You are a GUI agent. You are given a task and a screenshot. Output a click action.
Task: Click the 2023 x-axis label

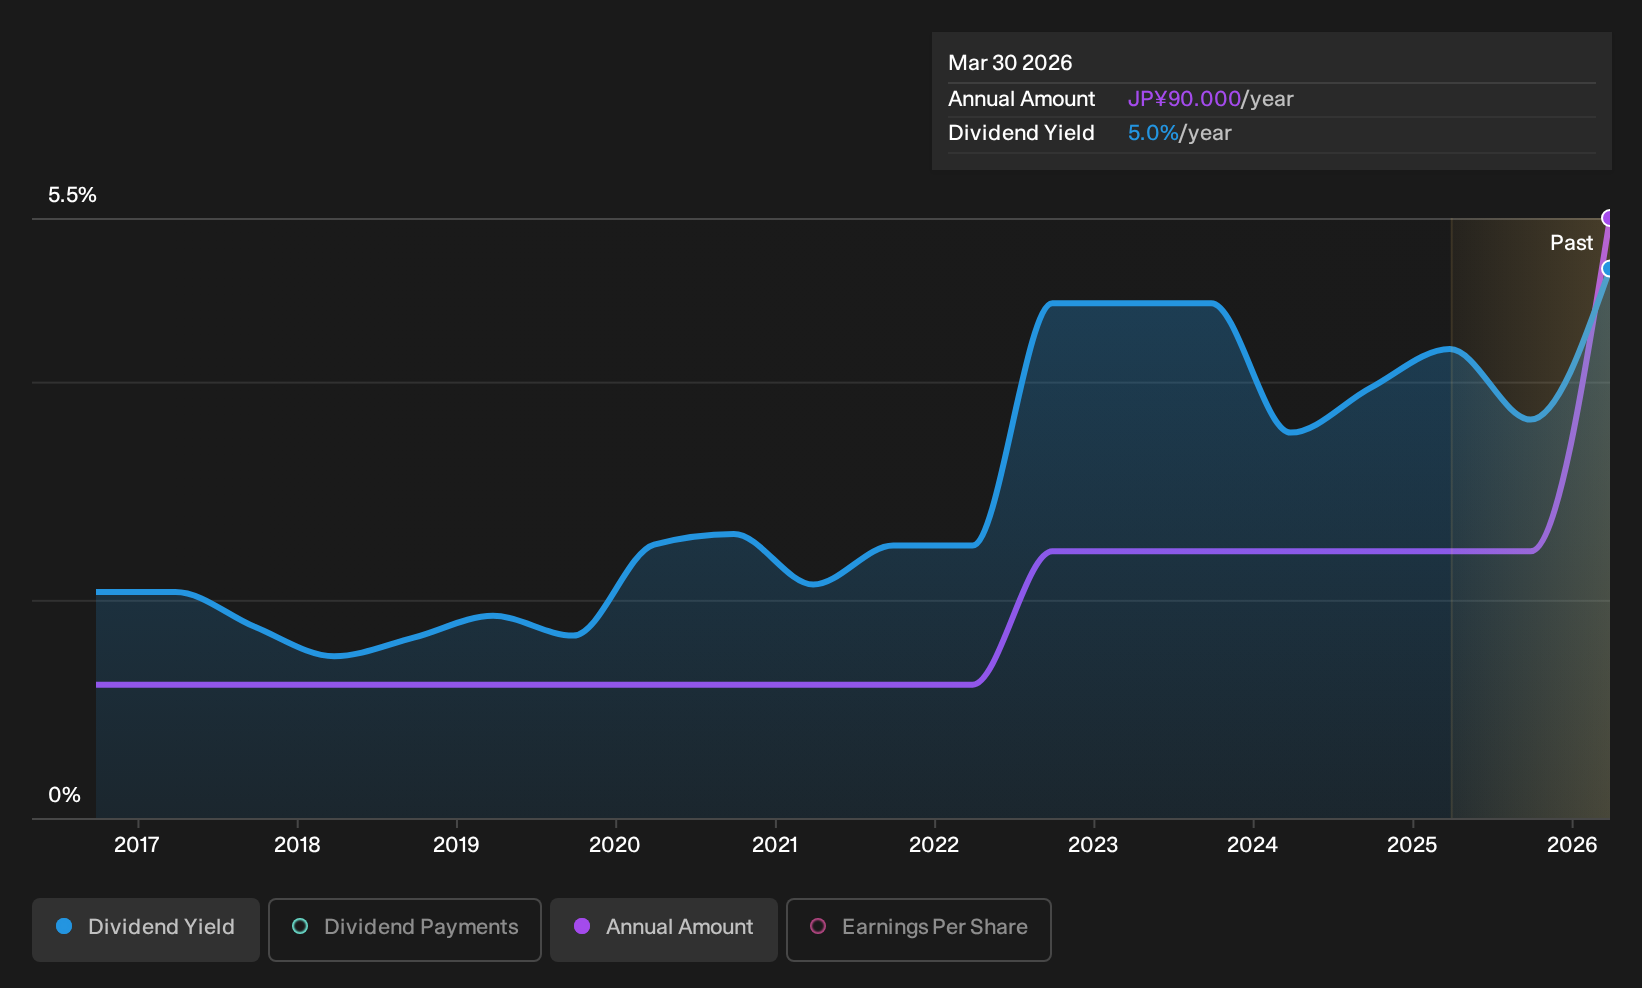[1093, 845]
